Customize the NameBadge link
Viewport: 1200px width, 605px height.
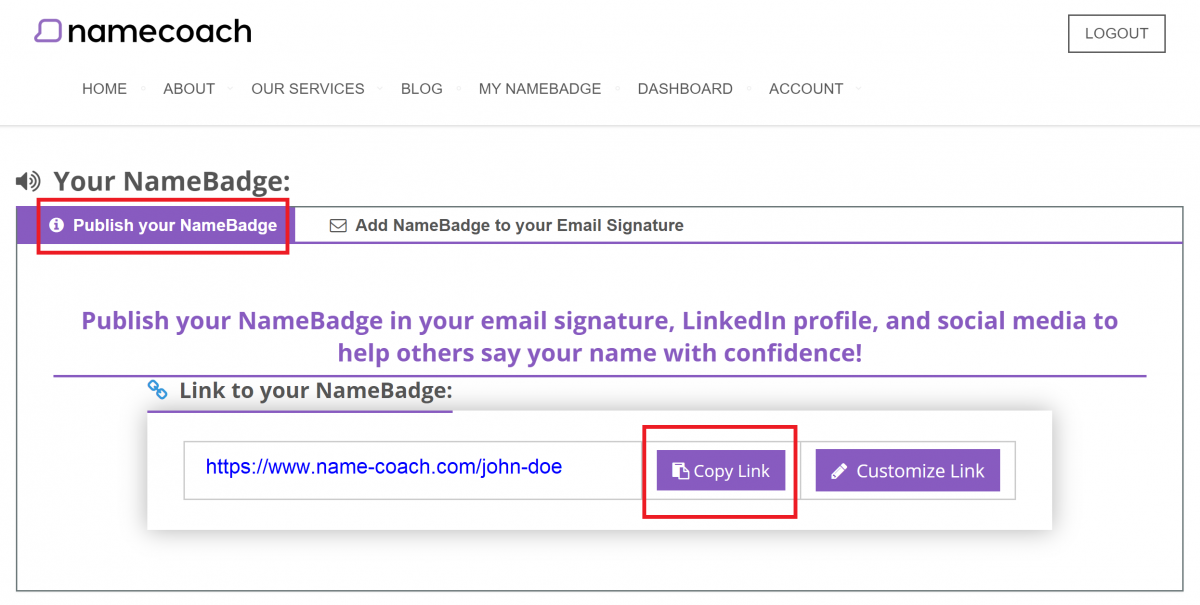(908, 471)
